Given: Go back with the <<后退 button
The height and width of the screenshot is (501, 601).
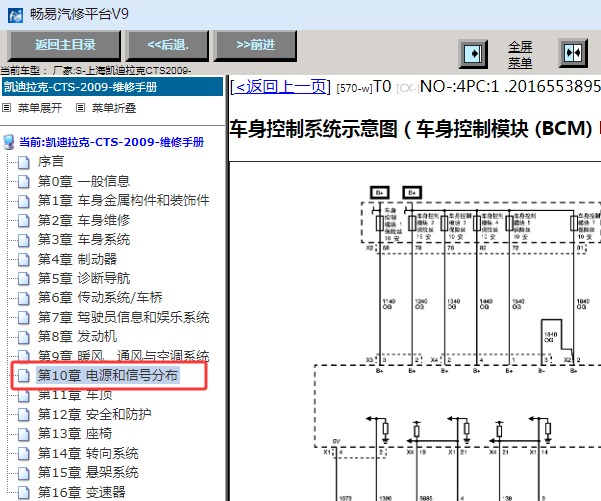Looking at the screenshot, I should click(168, 45).
